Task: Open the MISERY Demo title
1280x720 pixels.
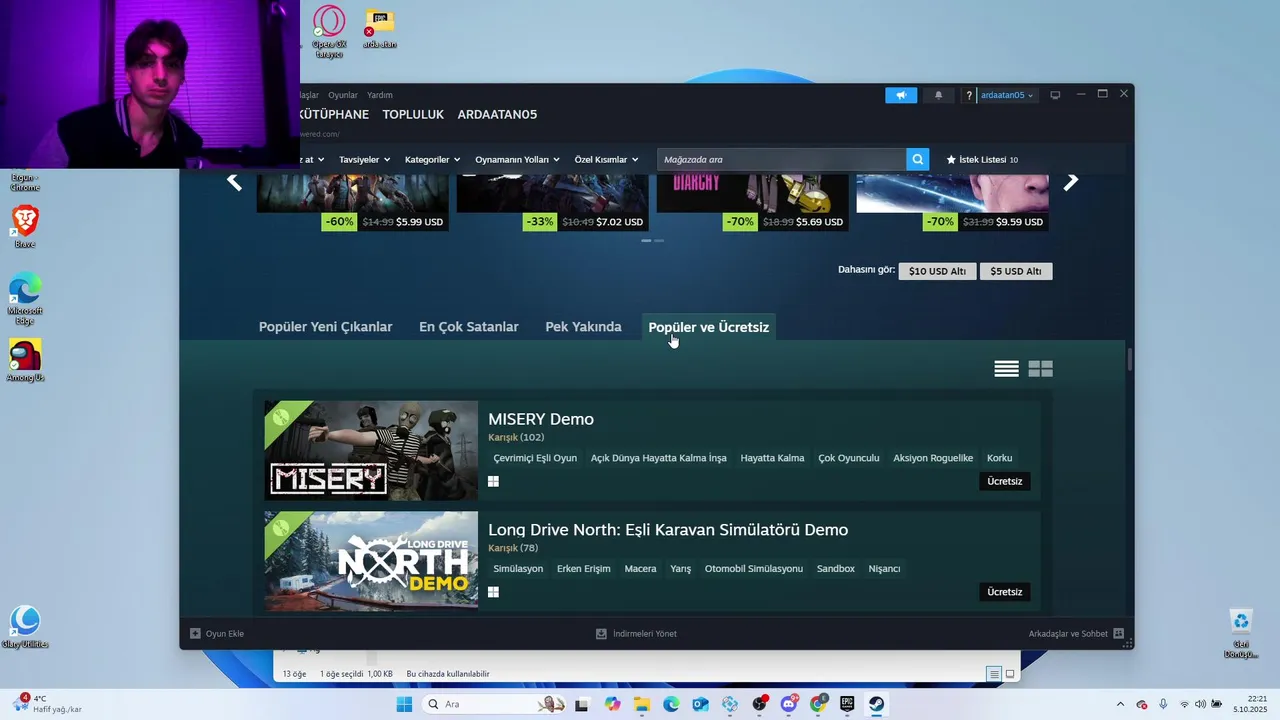Action: 540,419
